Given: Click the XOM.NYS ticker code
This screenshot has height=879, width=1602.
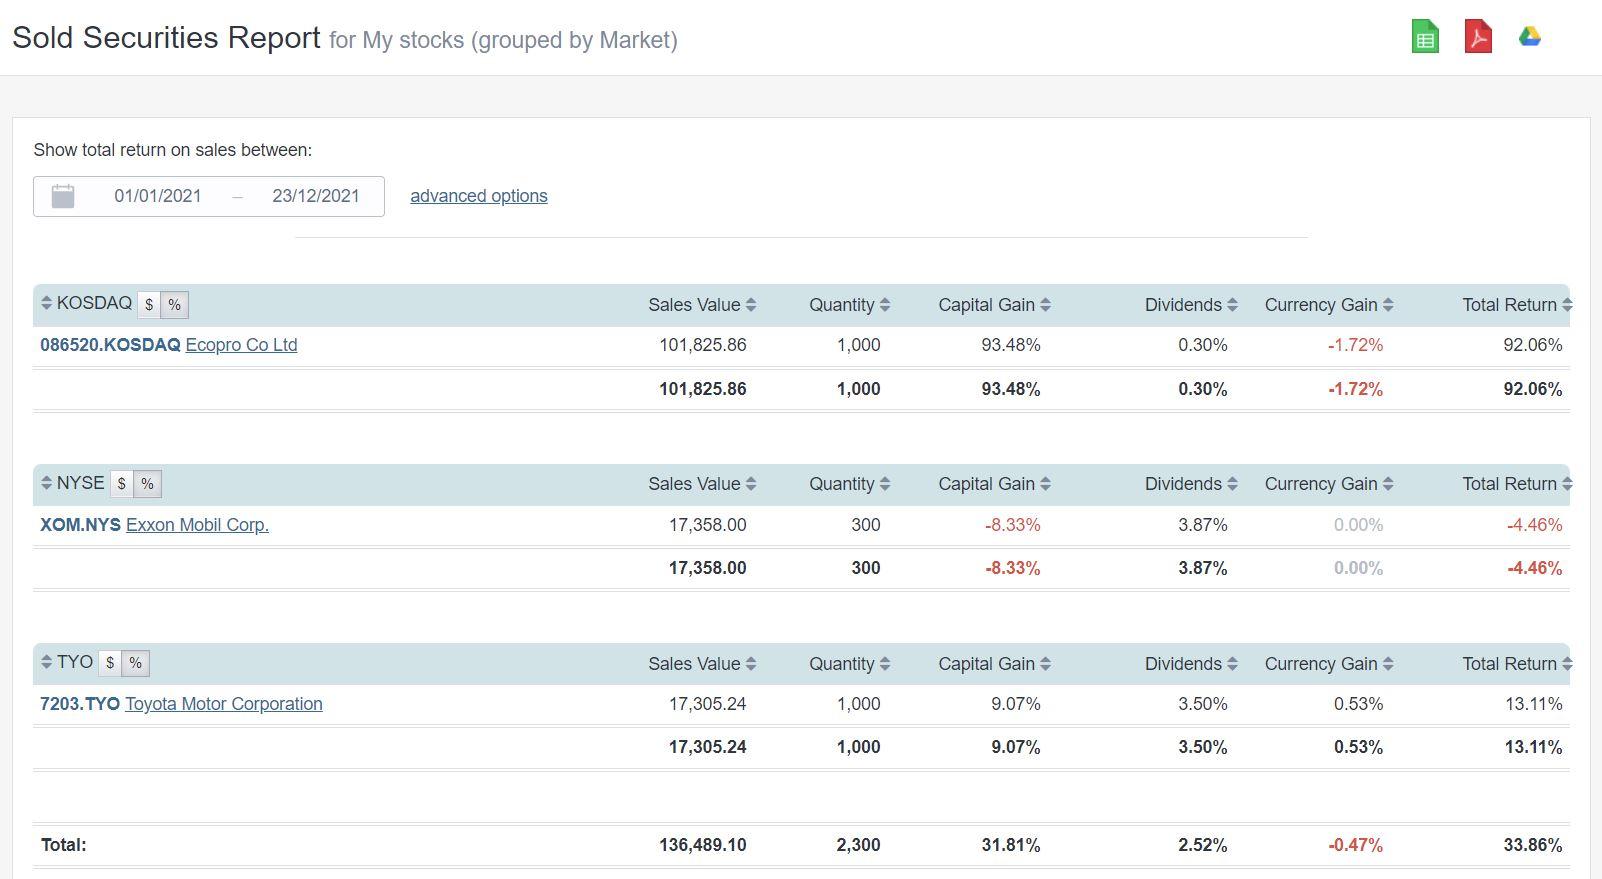Looking at the screenshot, I should (80, 525).
